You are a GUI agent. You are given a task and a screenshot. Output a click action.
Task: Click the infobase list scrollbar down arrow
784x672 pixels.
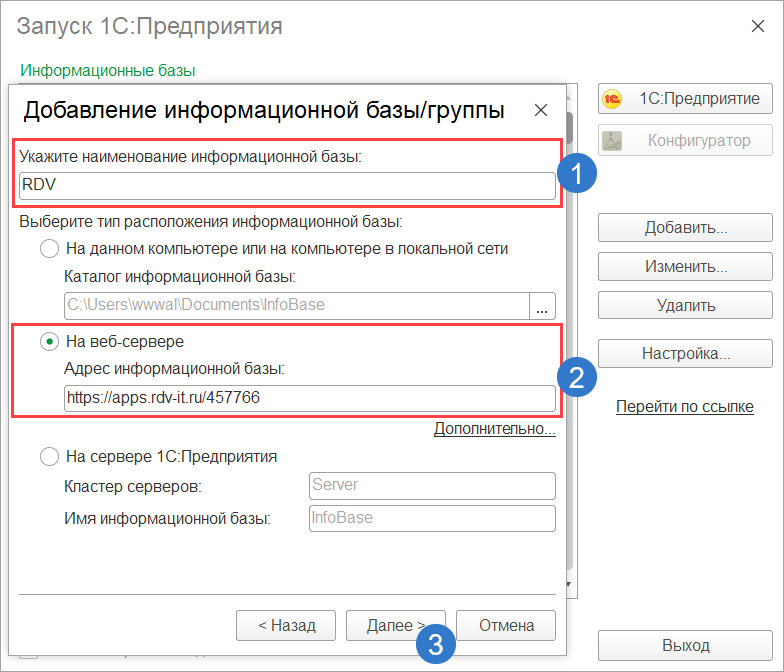point(570,584)
